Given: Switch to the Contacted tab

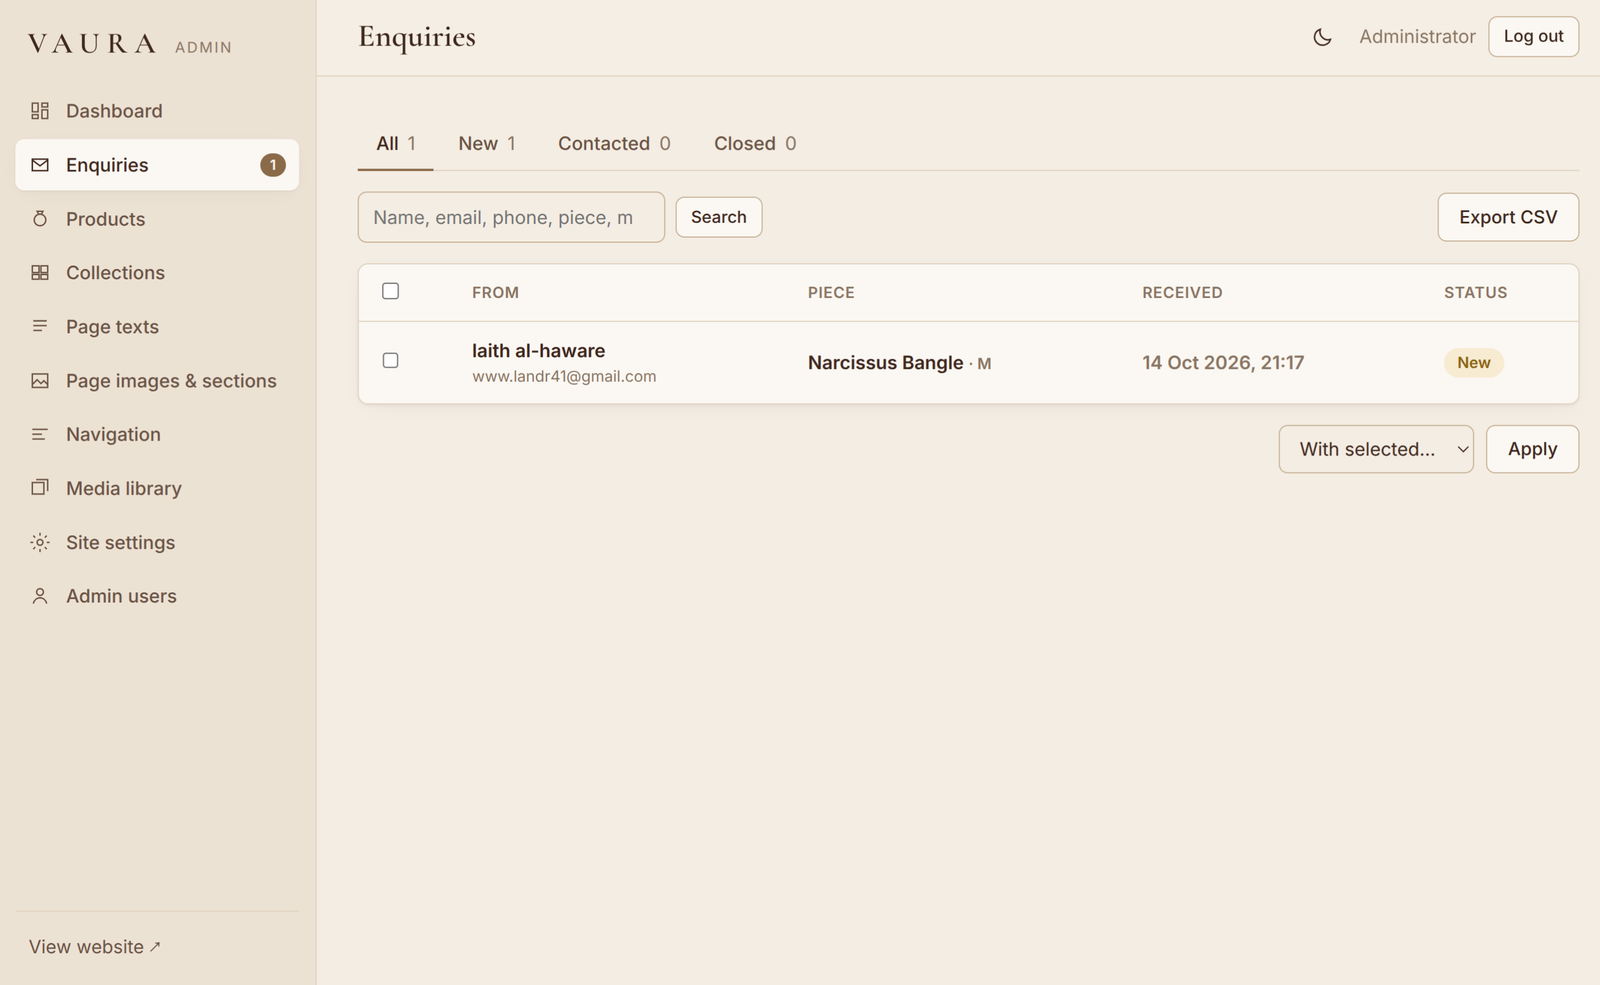Looking at the screenshot, I should (x=614, y=144).
